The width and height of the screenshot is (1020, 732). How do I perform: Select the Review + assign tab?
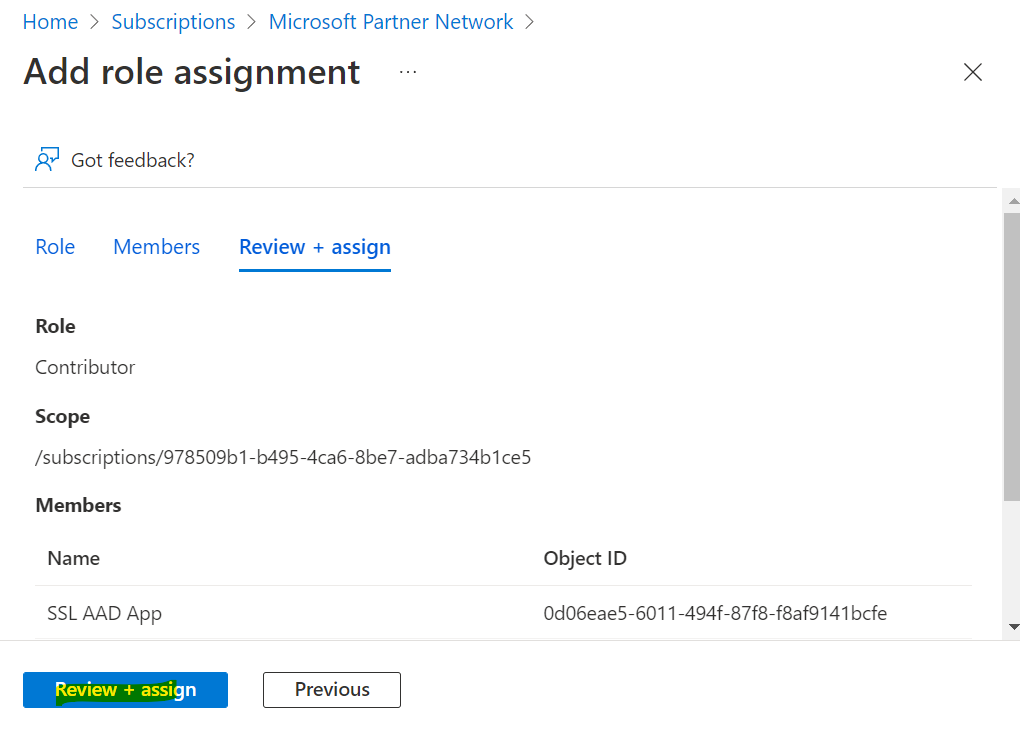click(x=315, y=248)
